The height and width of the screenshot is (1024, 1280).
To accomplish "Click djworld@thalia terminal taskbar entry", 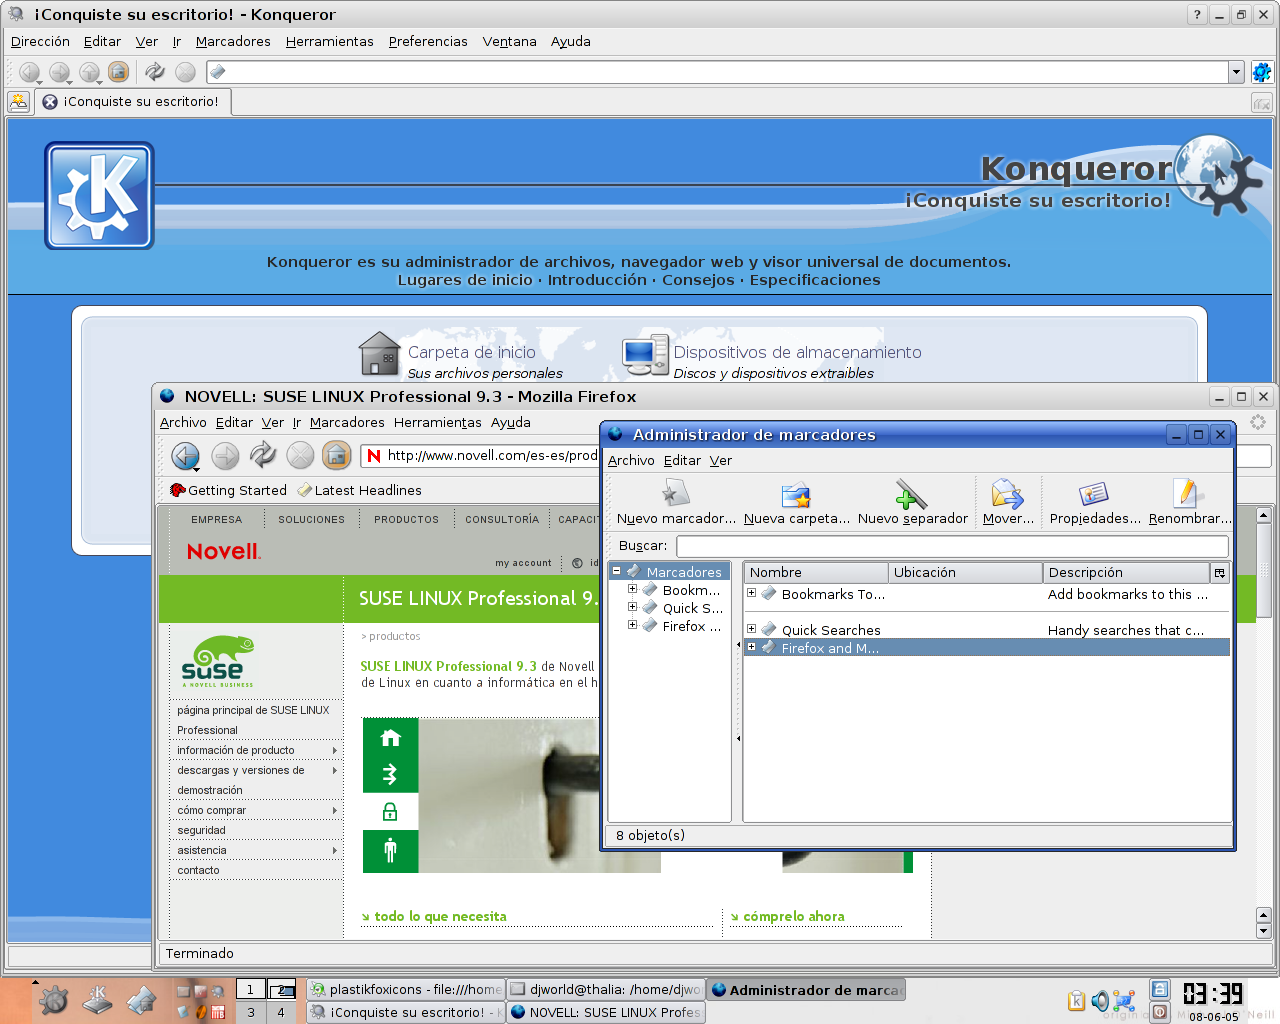I will 606,989.
